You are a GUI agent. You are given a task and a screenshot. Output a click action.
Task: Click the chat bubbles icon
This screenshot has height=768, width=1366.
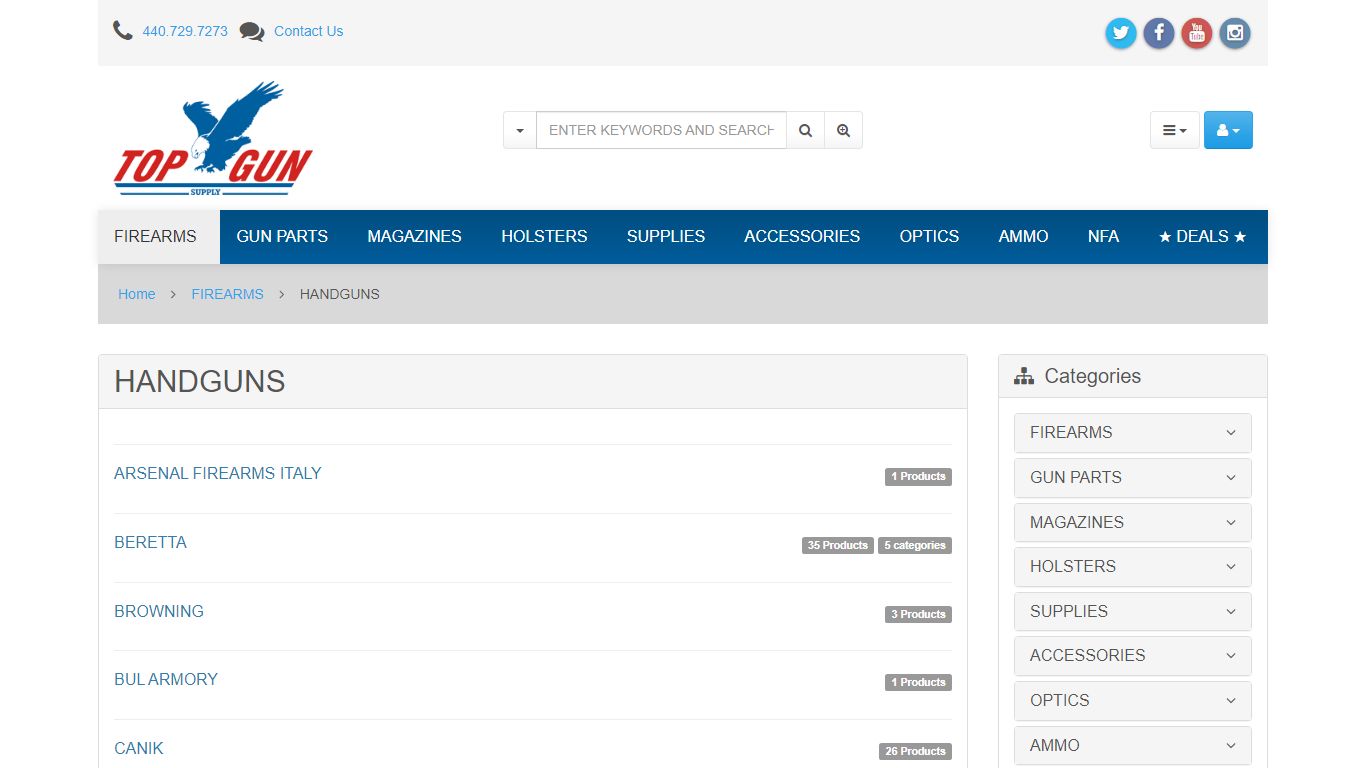(x=252, y=32)
